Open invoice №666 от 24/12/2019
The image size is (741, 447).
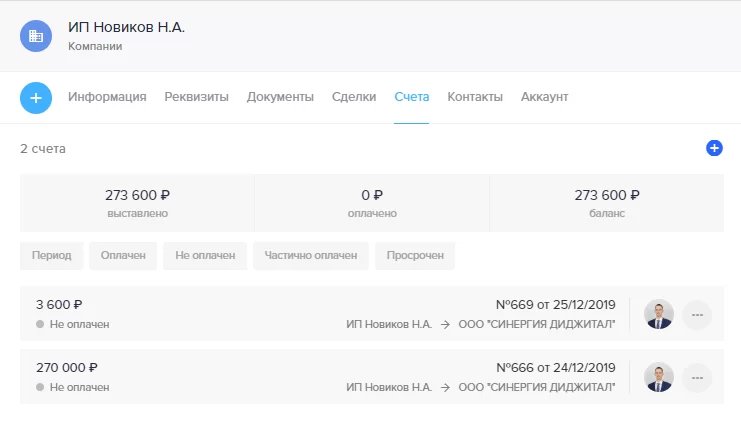tap(556, 368)
